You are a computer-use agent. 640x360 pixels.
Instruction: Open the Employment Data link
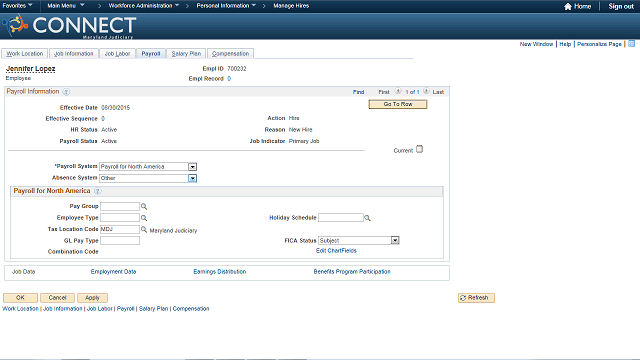[x=113, y=271]
